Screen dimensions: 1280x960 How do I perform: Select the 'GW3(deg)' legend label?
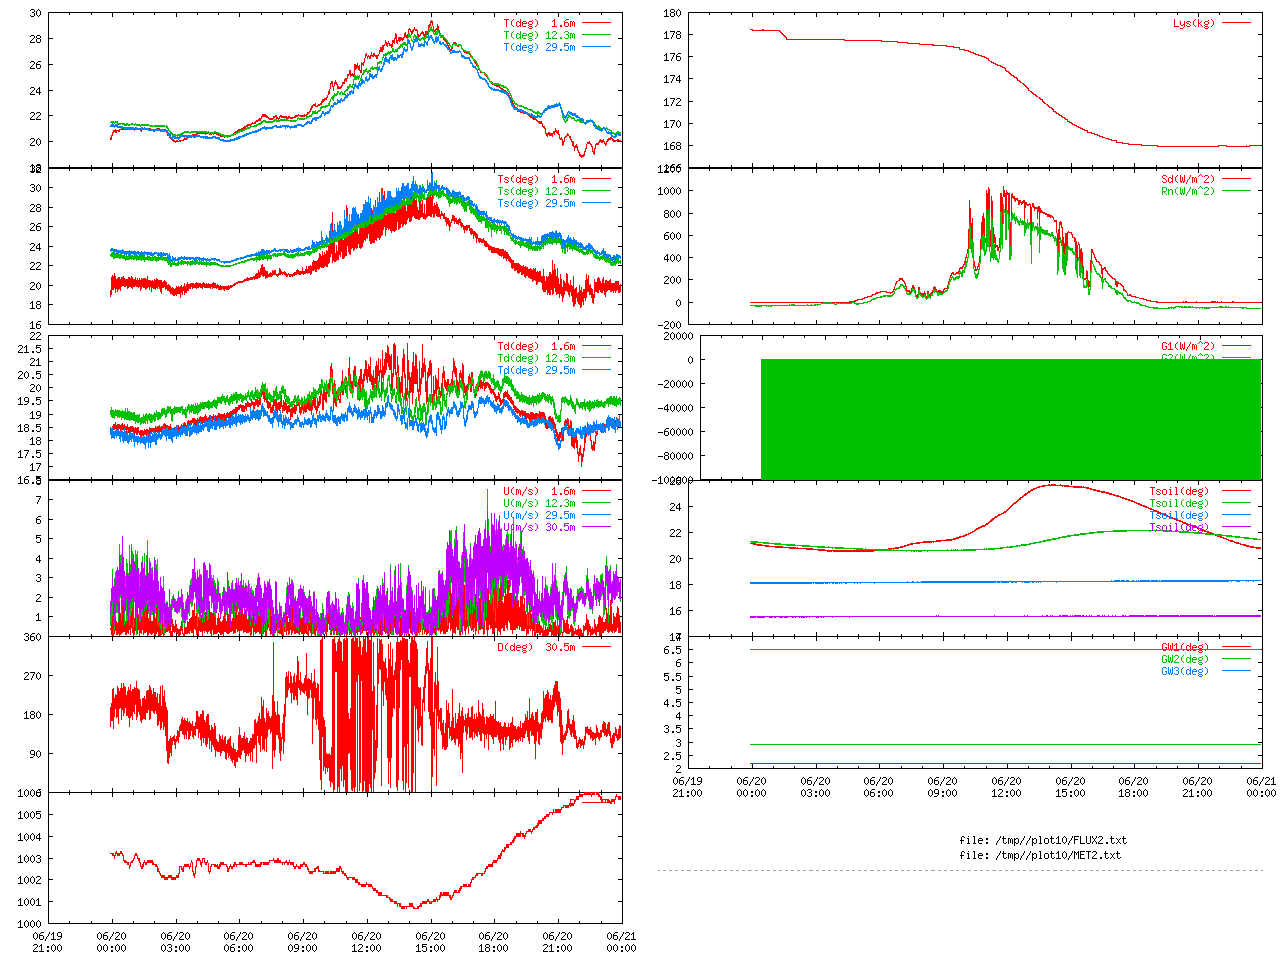point(1186,671)
